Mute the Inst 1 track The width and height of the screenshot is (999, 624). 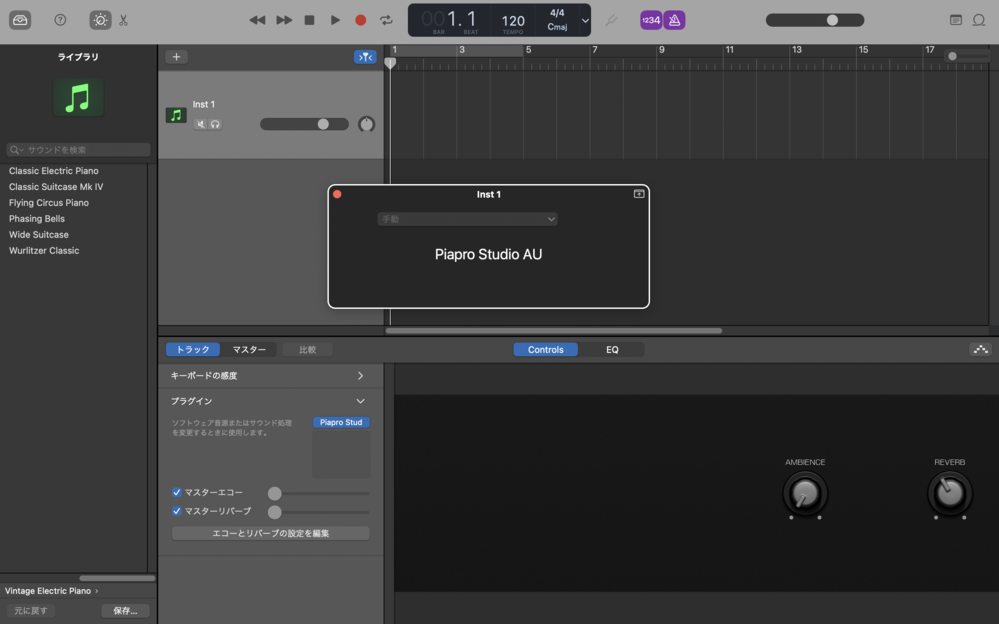201,124
